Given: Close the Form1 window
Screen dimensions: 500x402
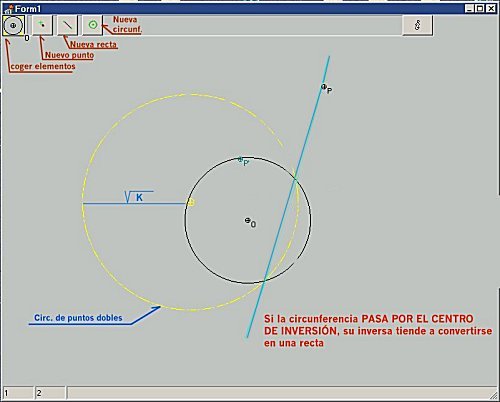Looking at the screenshot, I should (491, 8).
